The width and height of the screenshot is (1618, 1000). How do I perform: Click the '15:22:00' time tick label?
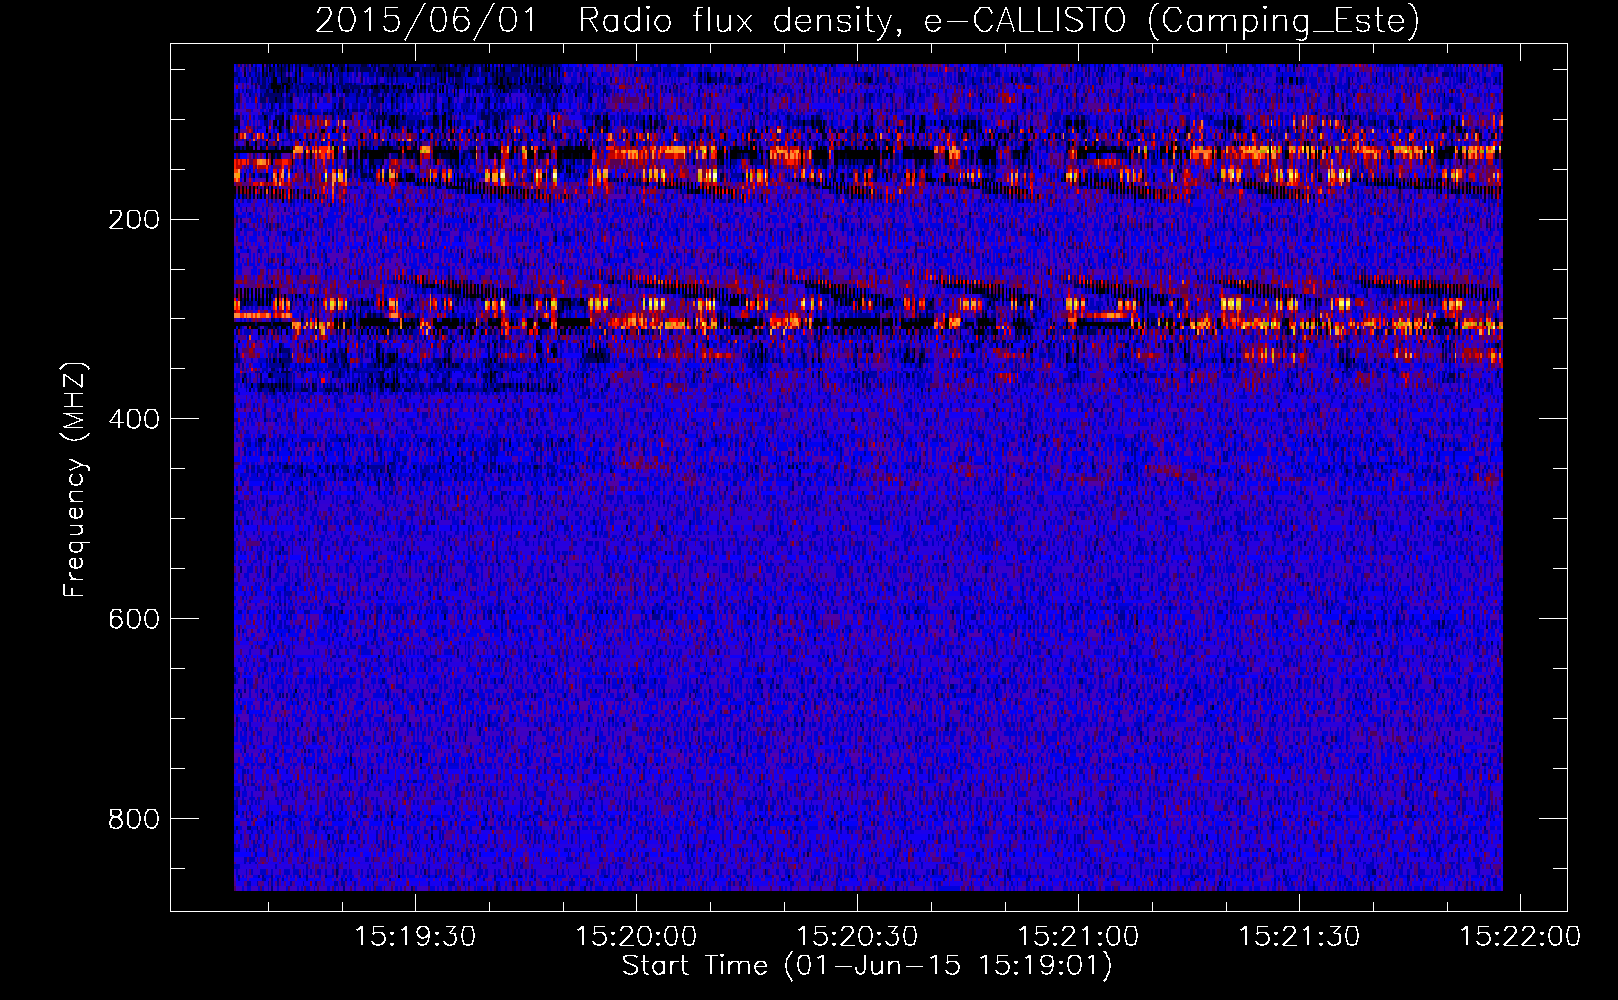[x=1520, y=936]
